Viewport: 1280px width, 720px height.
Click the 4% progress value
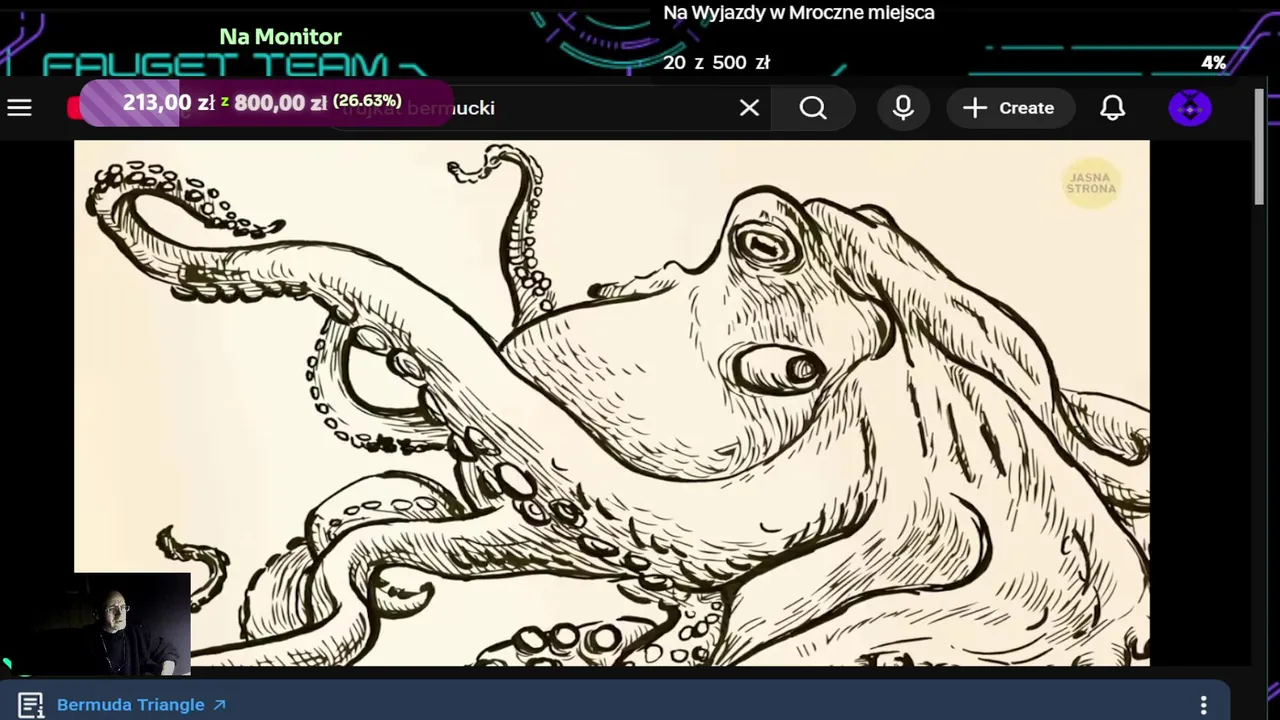coord(1214,63)
